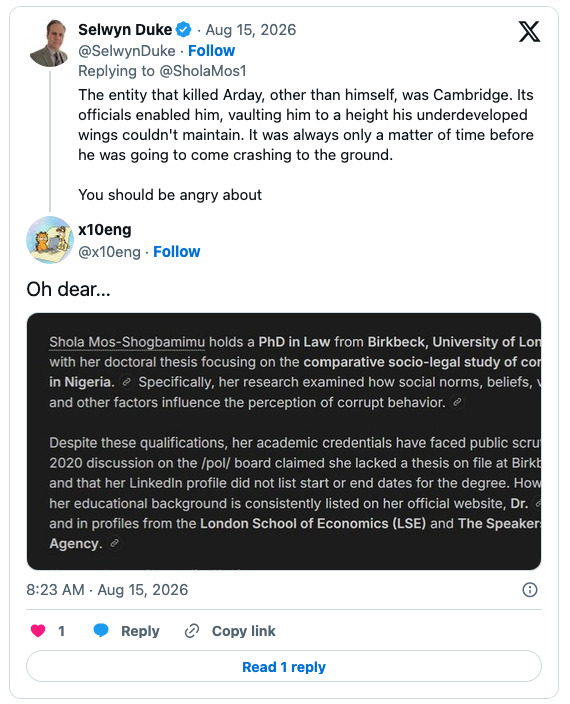Open the X logo link
This screenshot has width=570, height=704.
[x=529, y=32]
